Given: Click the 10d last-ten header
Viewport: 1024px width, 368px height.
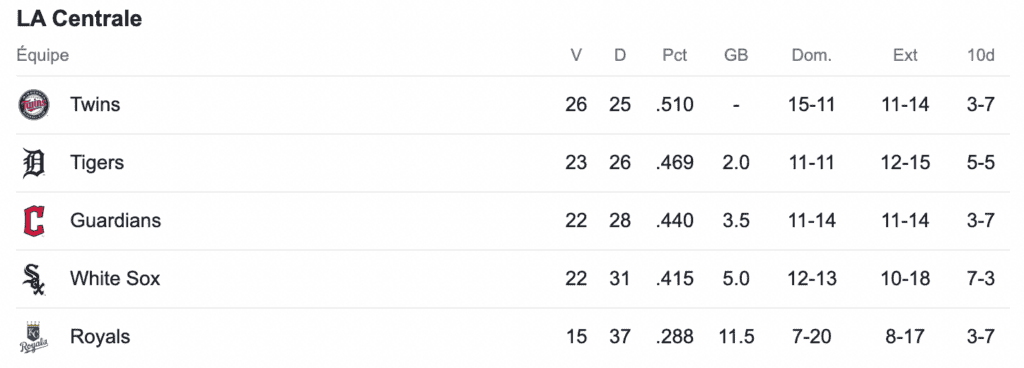Looking at the screenshot, I should click(x=981, y=55).
